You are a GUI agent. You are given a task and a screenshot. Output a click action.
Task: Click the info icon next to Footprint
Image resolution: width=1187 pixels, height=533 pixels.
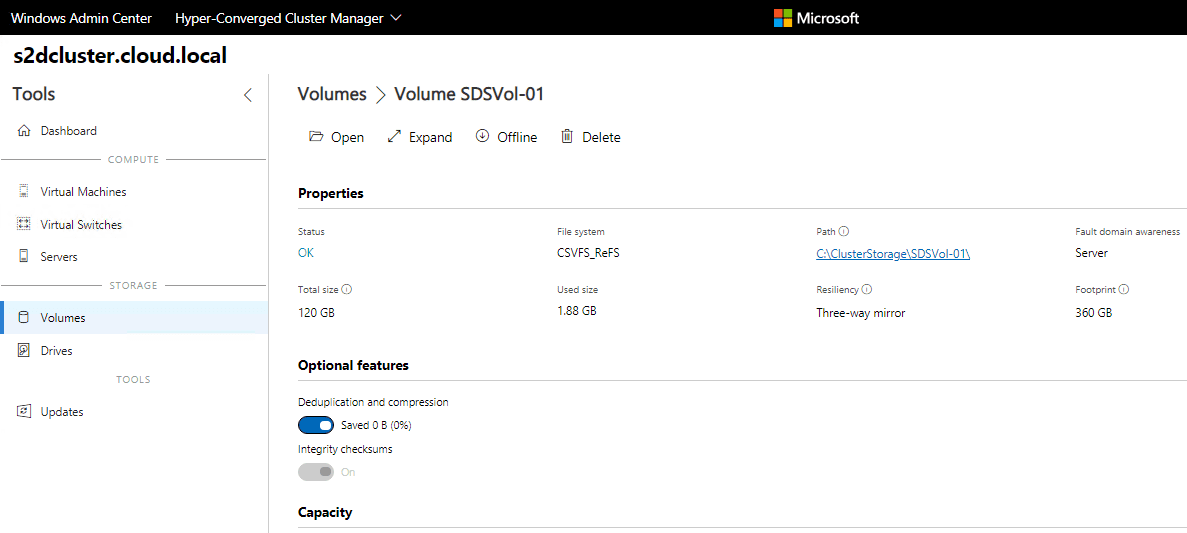click(x=1124, y=290)
